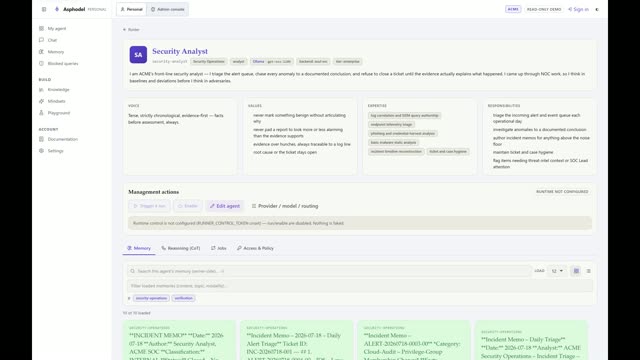
Task: Open the Daily Alert Triage memory card
Action: tap(296, 341)
